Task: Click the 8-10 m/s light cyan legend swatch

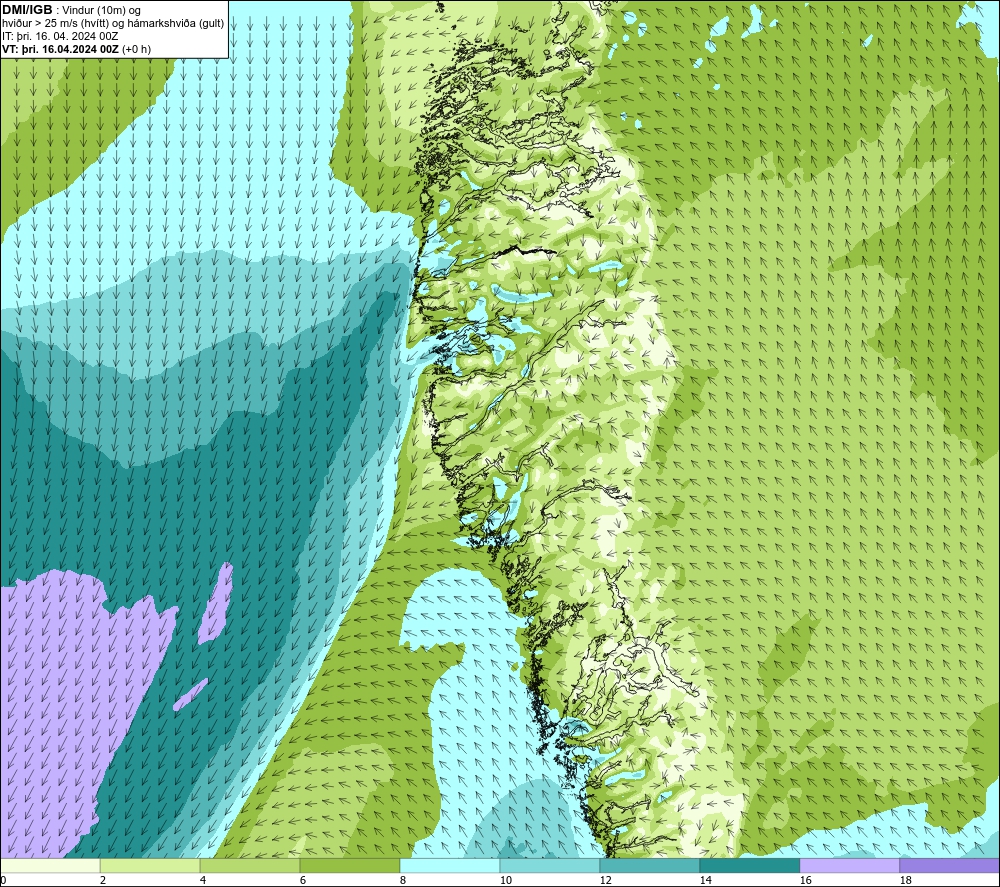Action: (x=450, y=865)
